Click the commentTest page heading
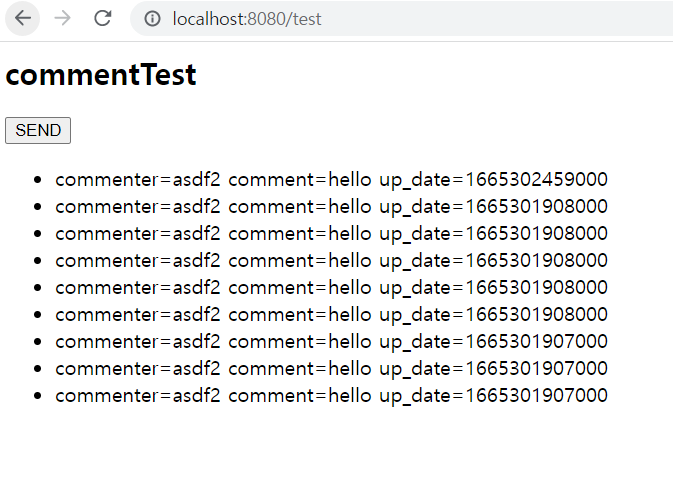 pyautogui.click(x=101, y=75)
